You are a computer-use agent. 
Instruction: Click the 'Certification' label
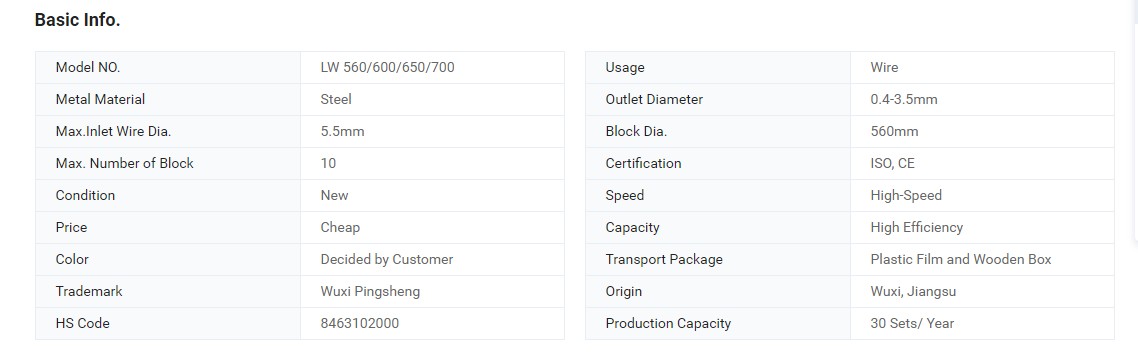click(x=643, y=163)
